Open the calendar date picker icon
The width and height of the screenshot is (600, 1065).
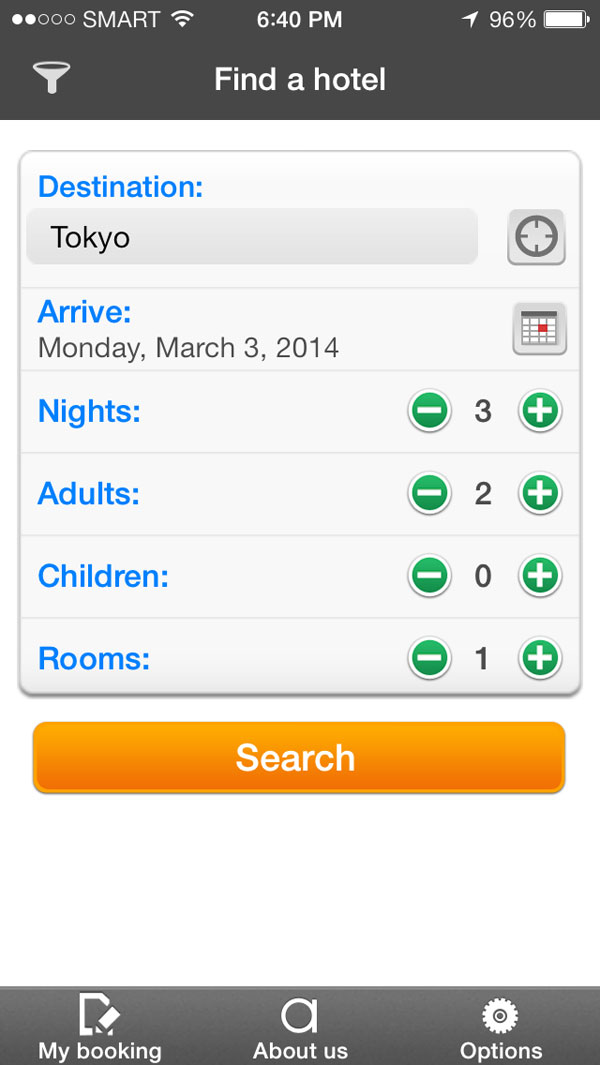click(540, 327)
